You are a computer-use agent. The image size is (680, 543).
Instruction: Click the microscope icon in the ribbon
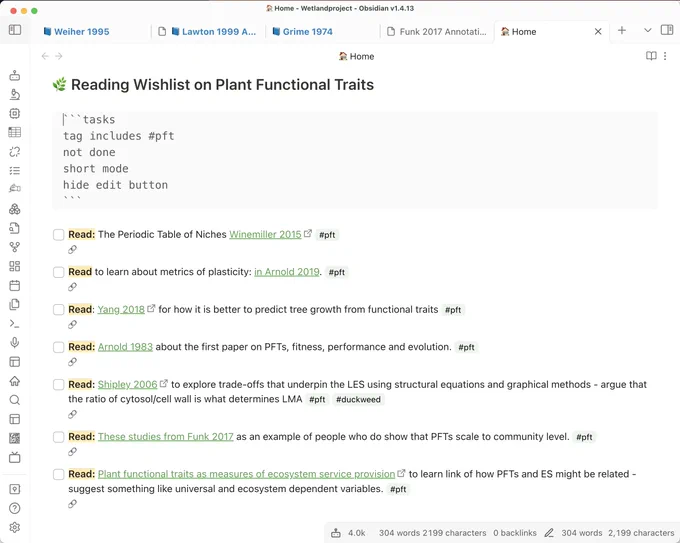click(15, 95)
